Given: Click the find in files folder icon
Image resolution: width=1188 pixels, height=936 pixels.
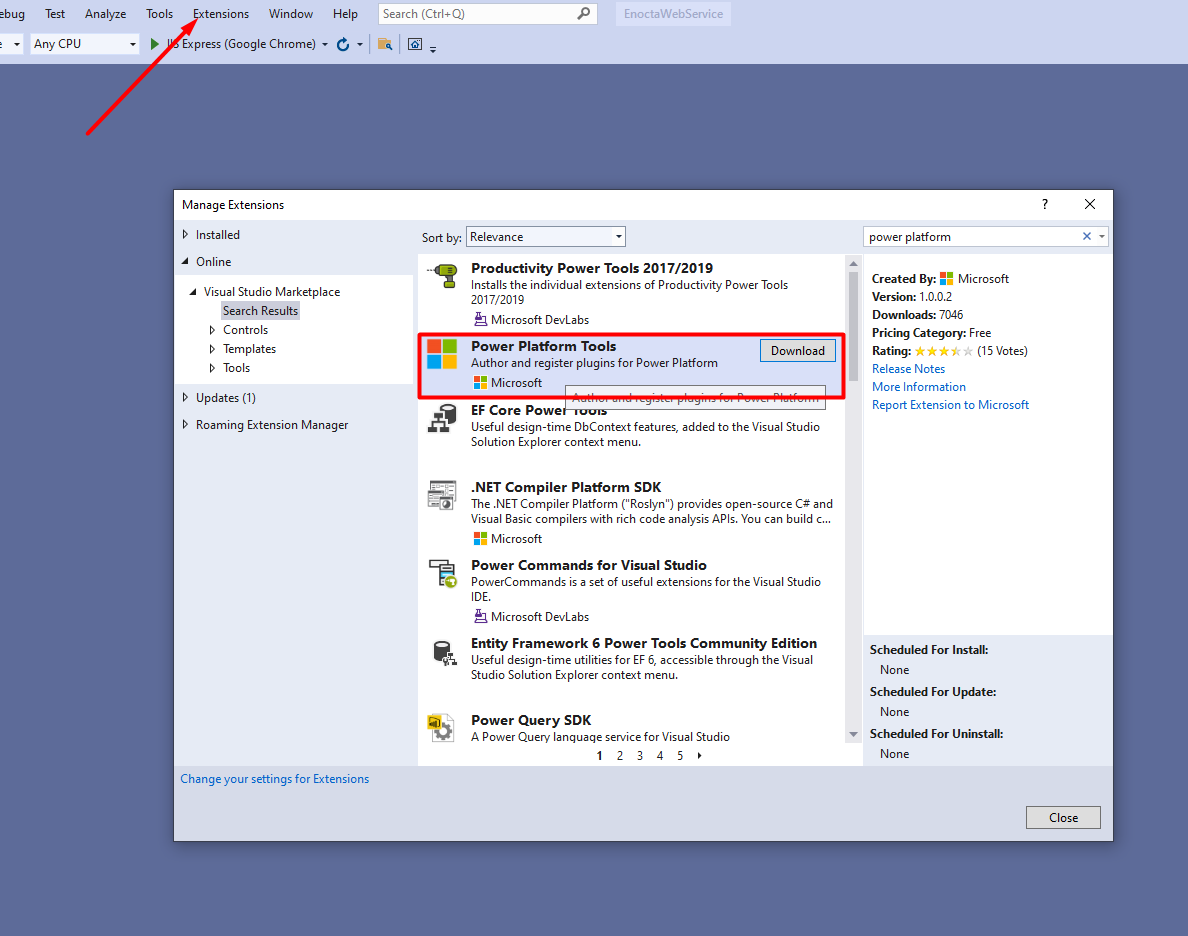Looking at the screenshot, I should [x=385, y=44].
